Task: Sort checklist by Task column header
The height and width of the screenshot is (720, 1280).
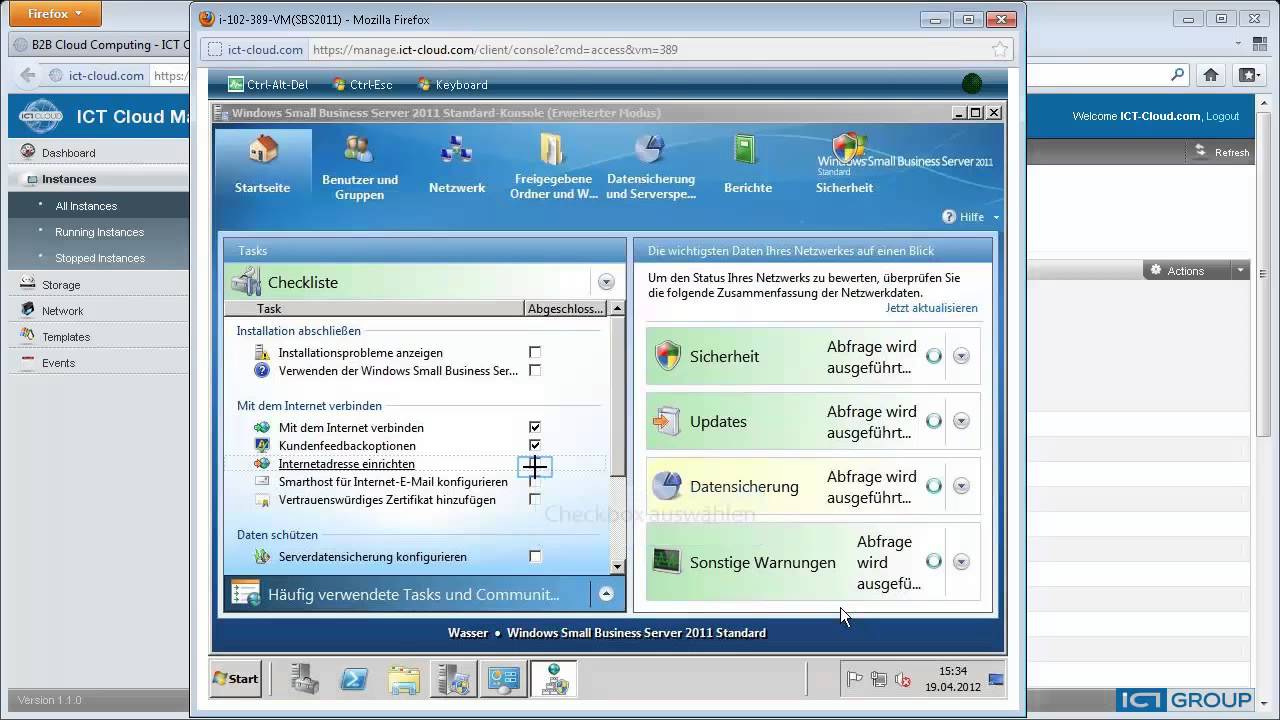Action: pos(375,309)
